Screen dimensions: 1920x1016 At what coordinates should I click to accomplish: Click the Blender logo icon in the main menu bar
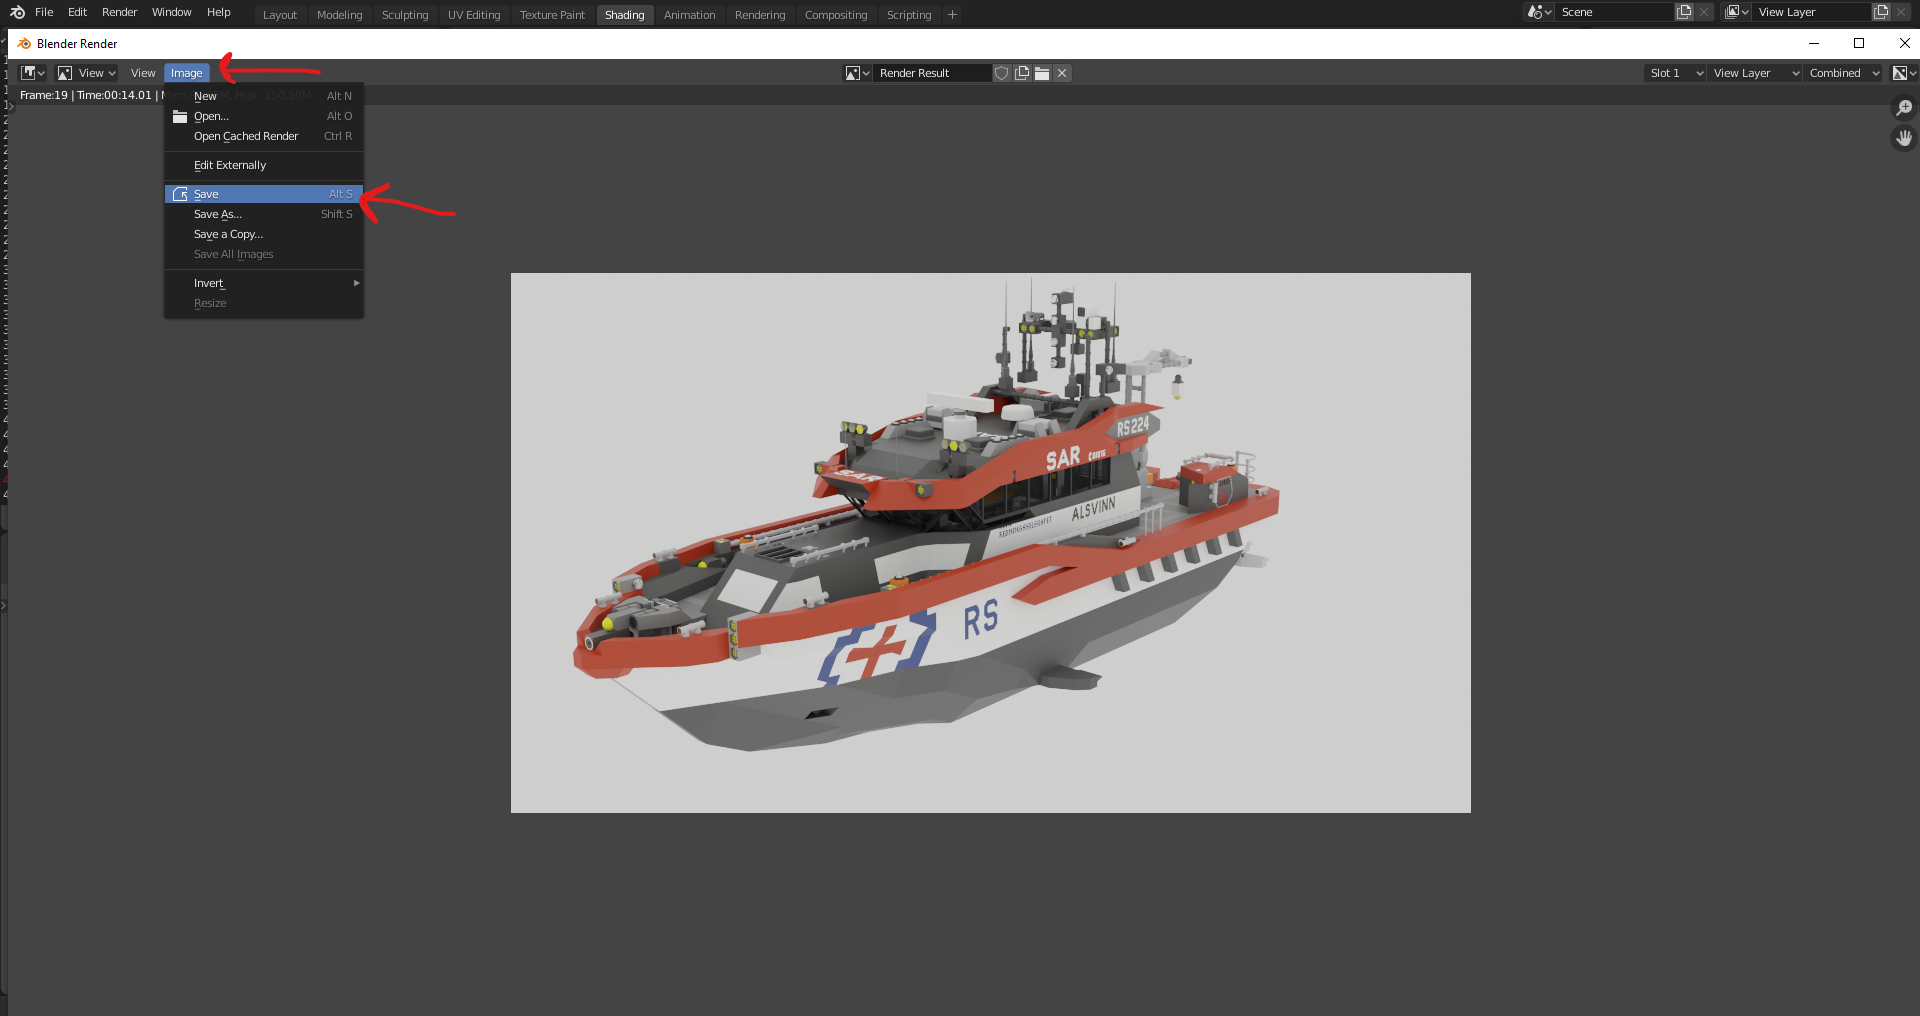(x=17, y=13)
